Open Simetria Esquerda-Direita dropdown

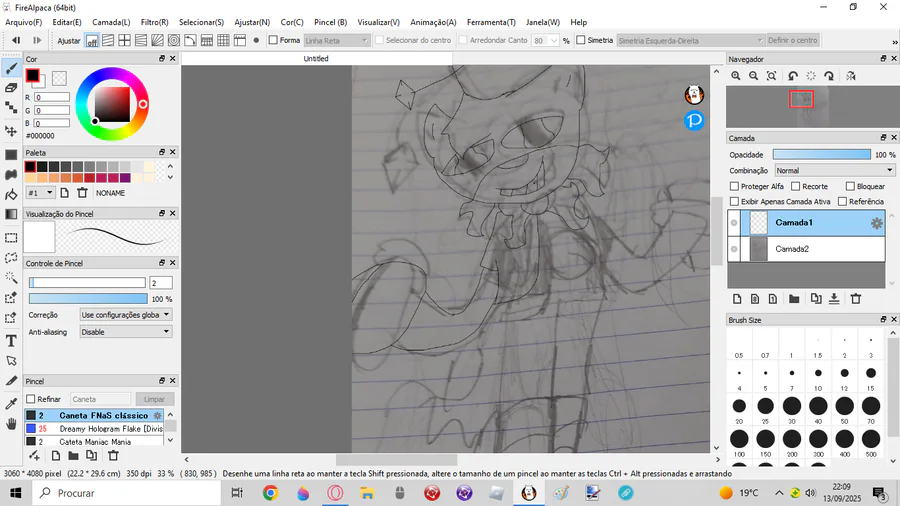[x=690, y=41]
